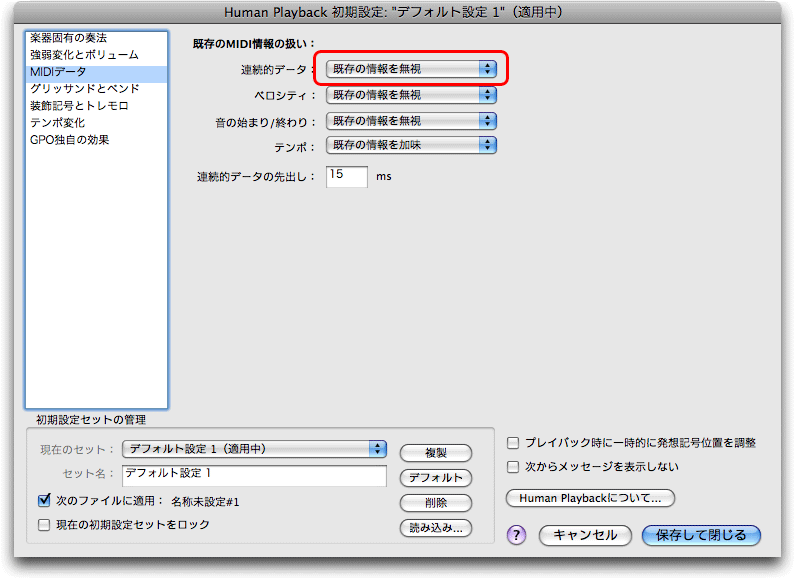Image resolution: width=795 pixels, height=580 pixels.
Task: Enable 次からメッセージを表示しない checkbox
Action: [513, 467]
